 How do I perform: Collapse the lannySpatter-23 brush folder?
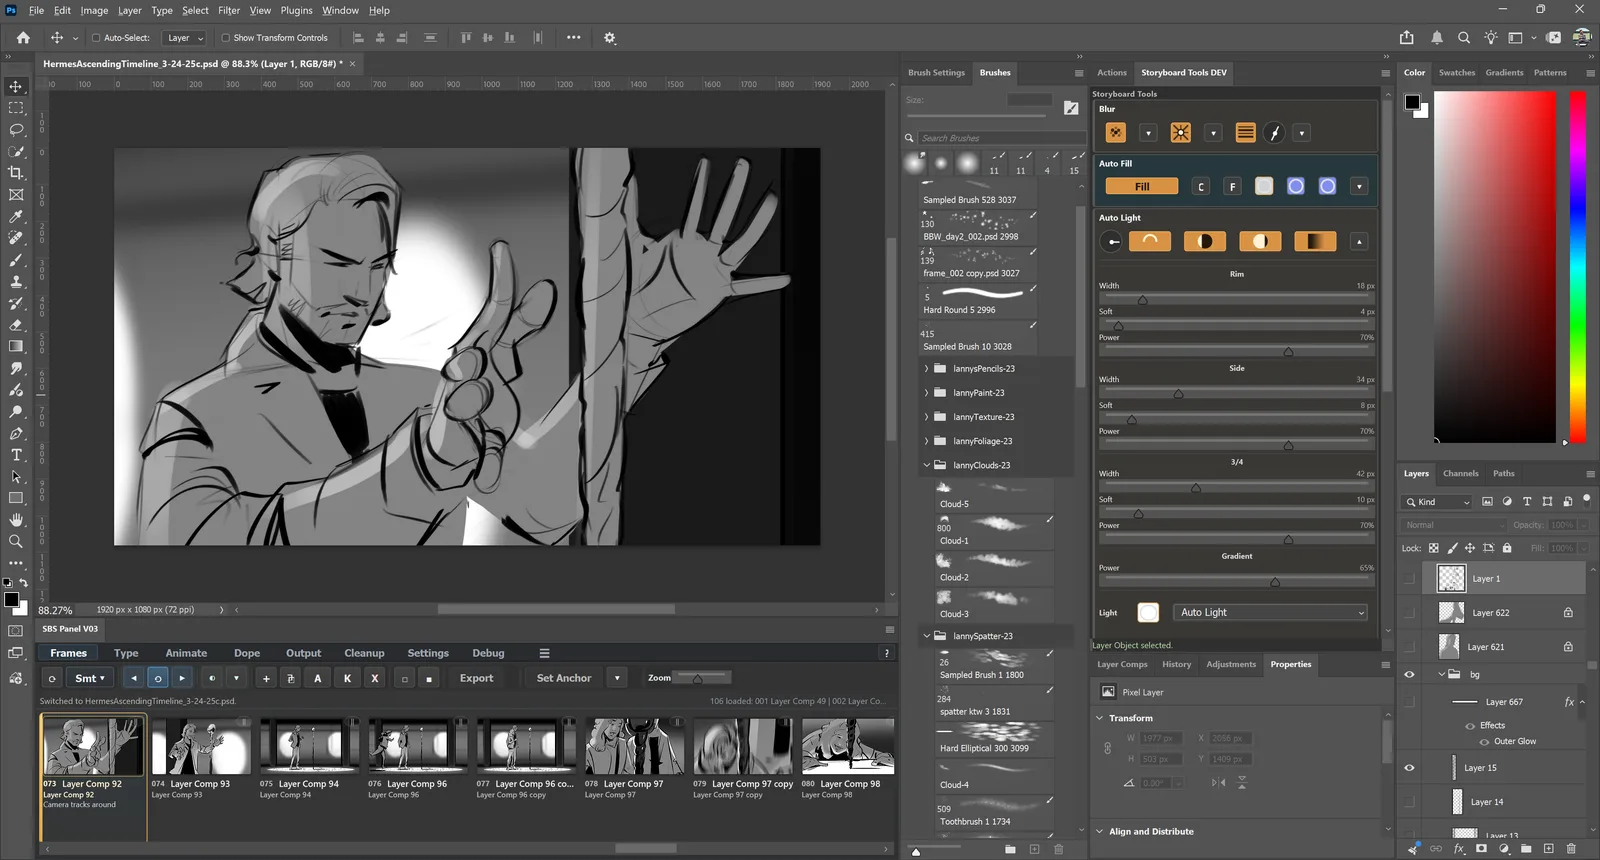click(926, 636)
